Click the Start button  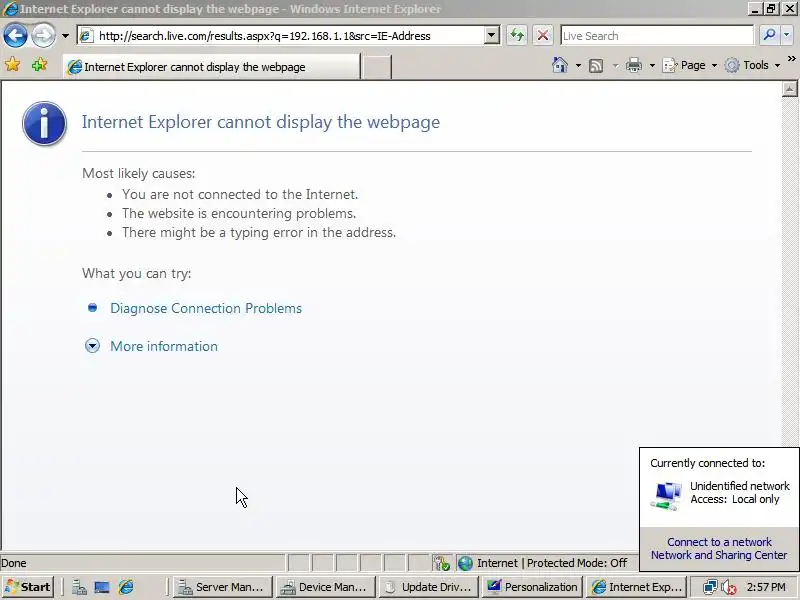tap(28, 587)
